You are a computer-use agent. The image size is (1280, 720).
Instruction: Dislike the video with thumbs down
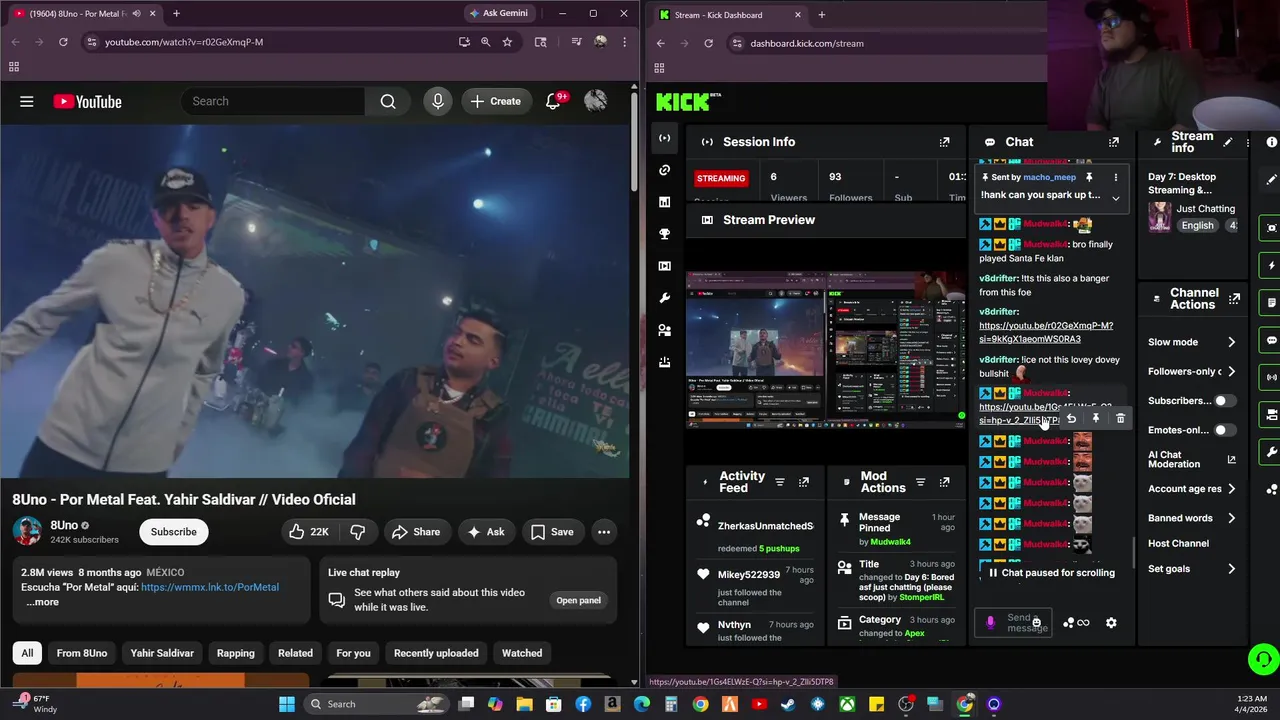point(357,532)
